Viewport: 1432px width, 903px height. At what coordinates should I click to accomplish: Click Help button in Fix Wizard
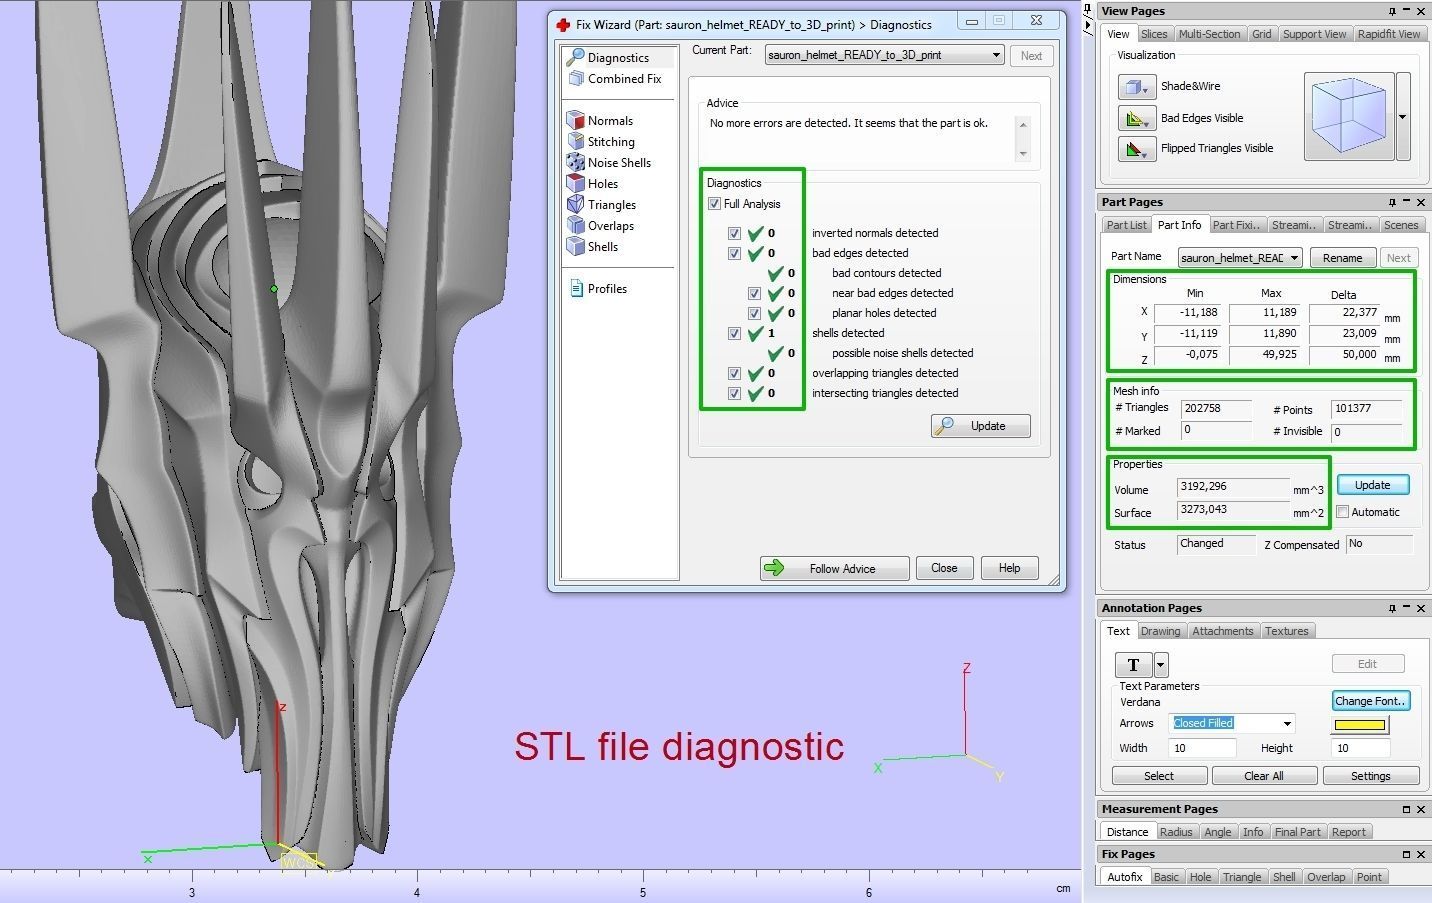[x=1009, y=568]
